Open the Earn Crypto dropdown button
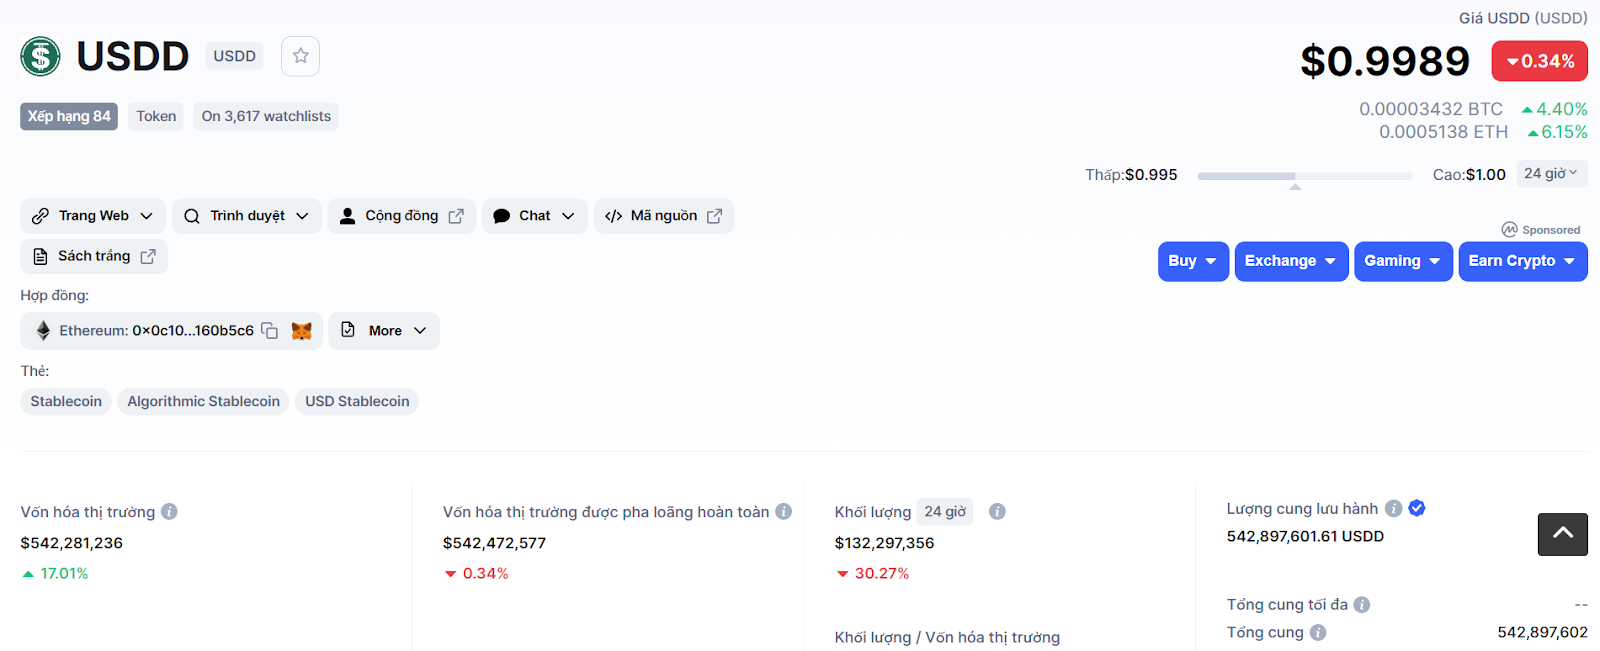The image size is (1600, 651). [x=1522, y=261]
